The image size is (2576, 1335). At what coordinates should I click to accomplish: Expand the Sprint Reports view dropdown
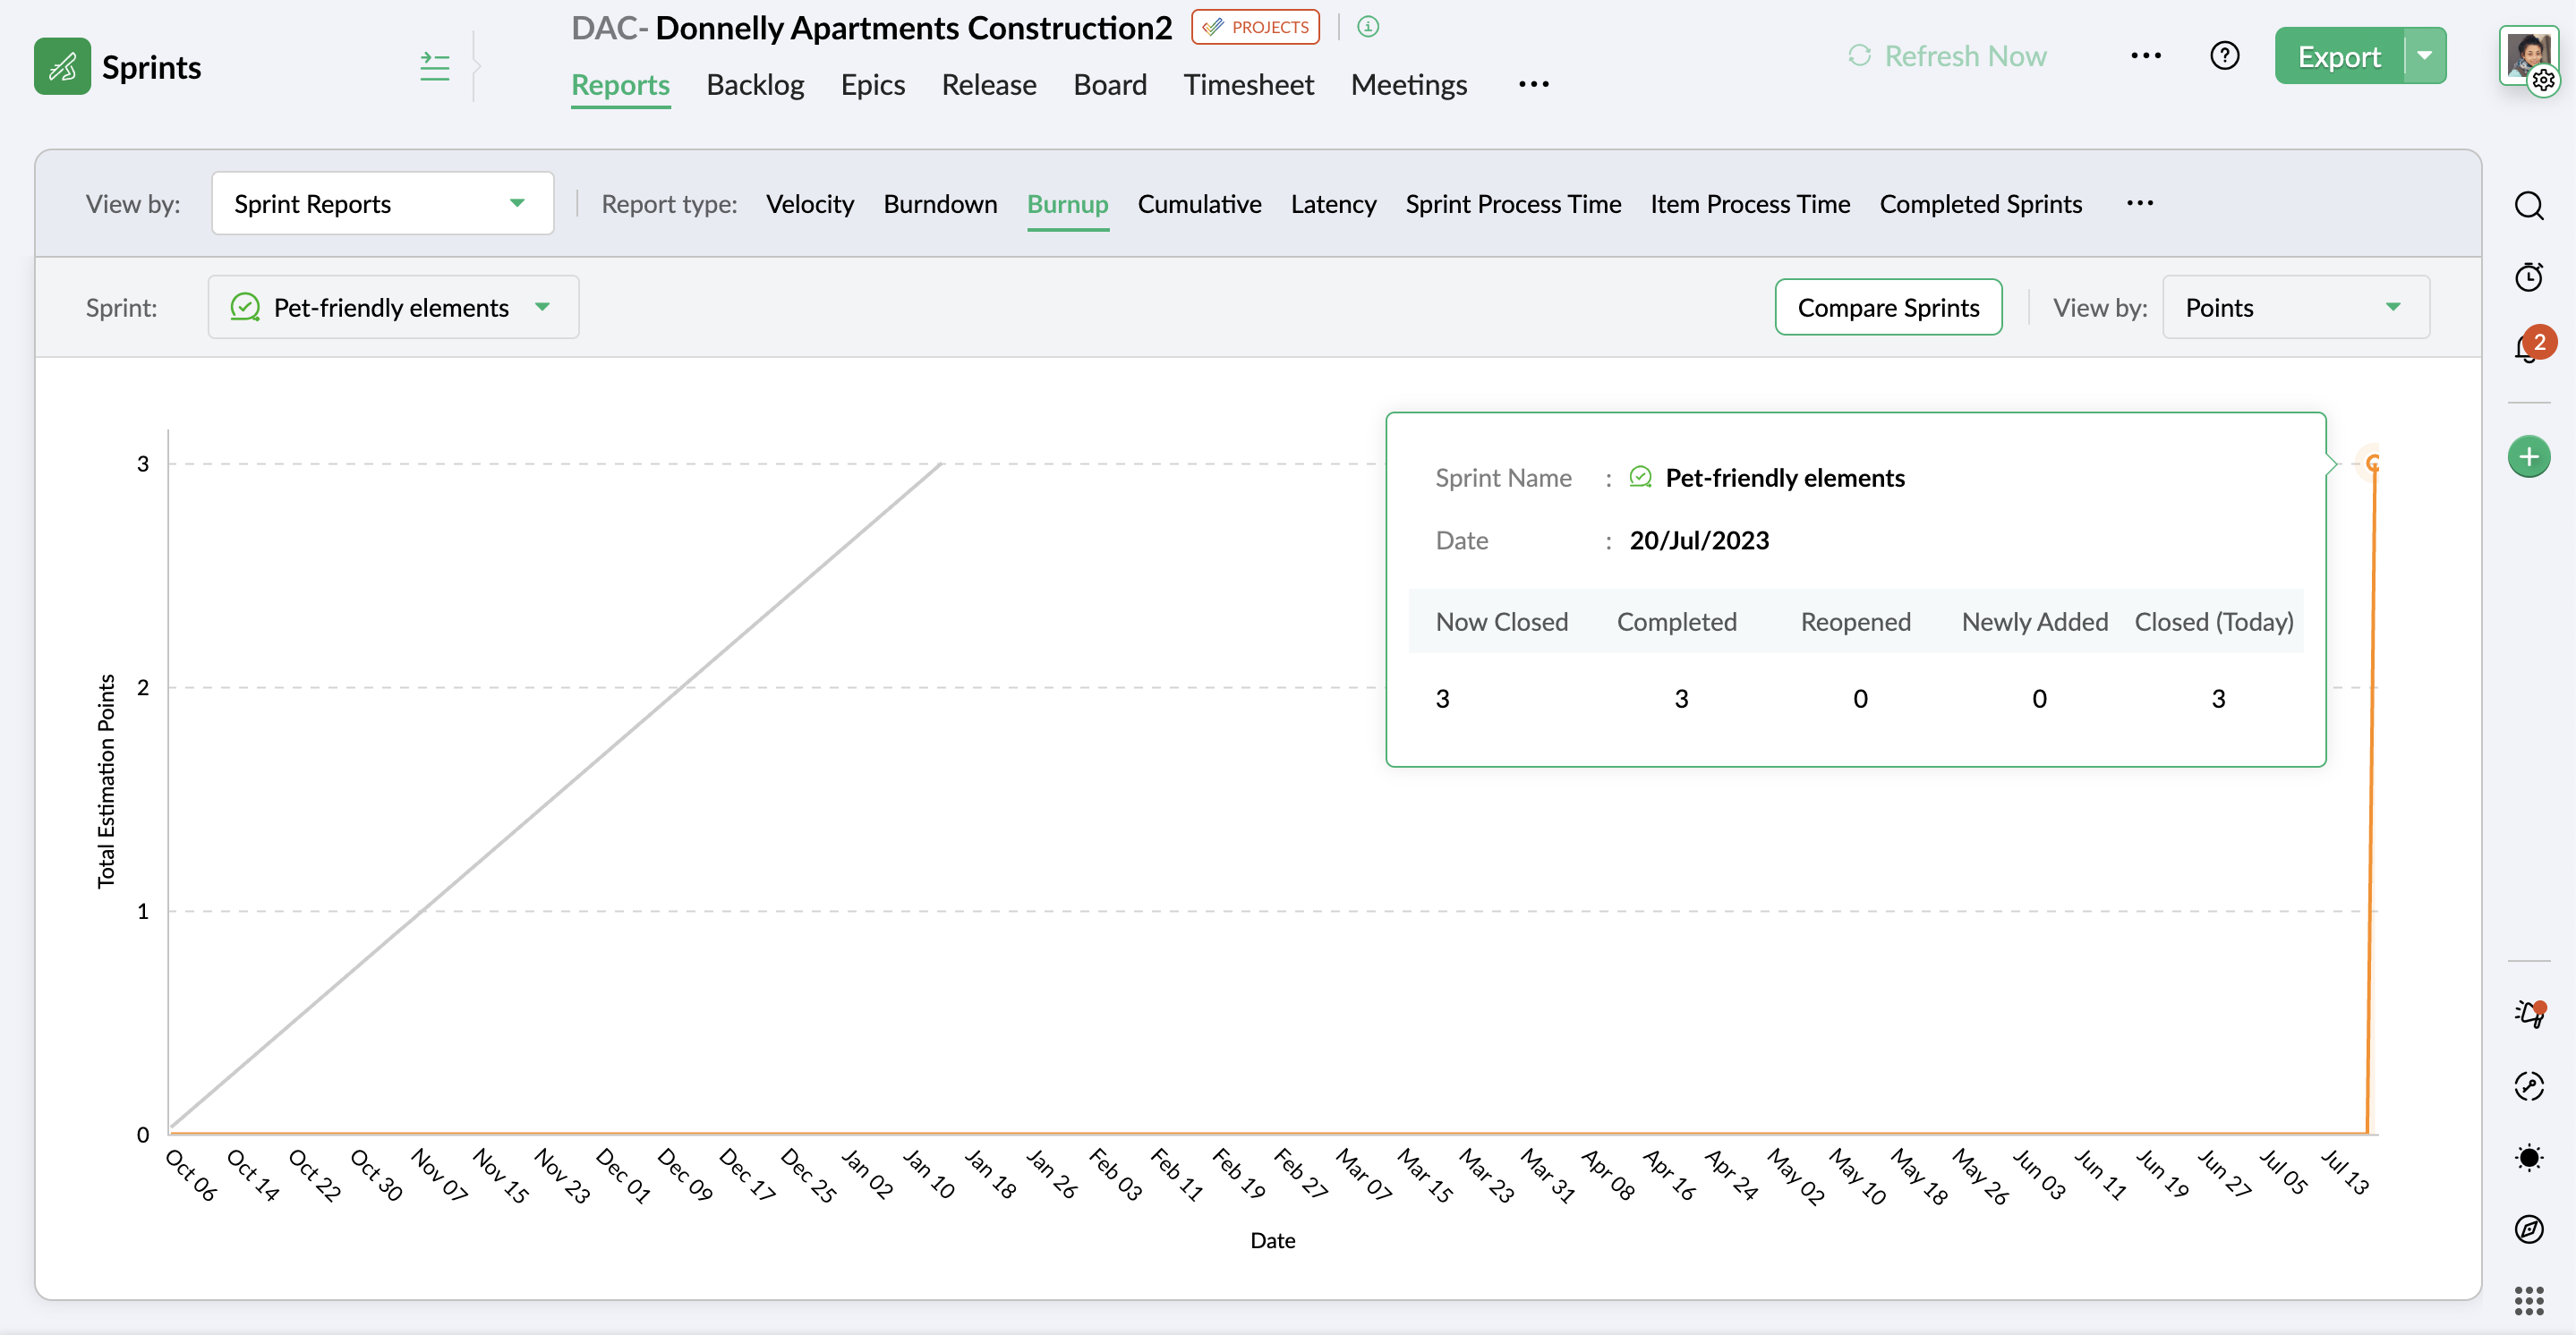[382, 203]
